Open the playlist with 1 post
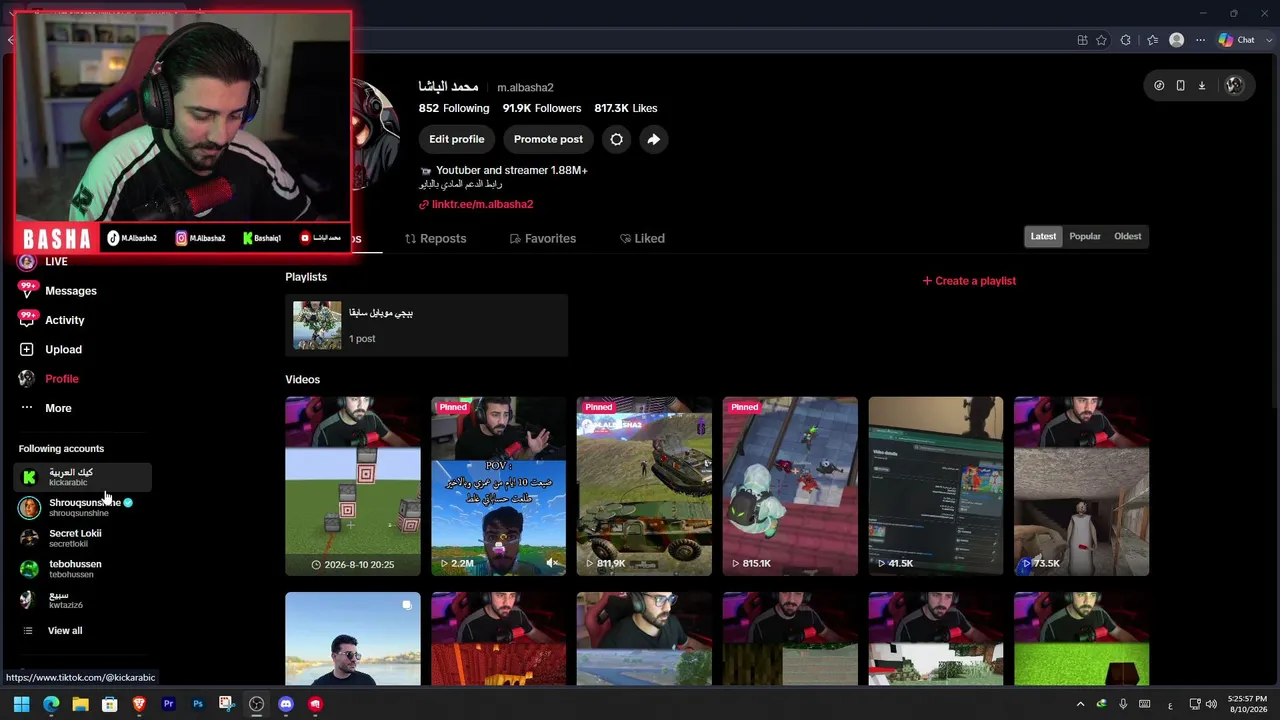 tap(426, 325)
